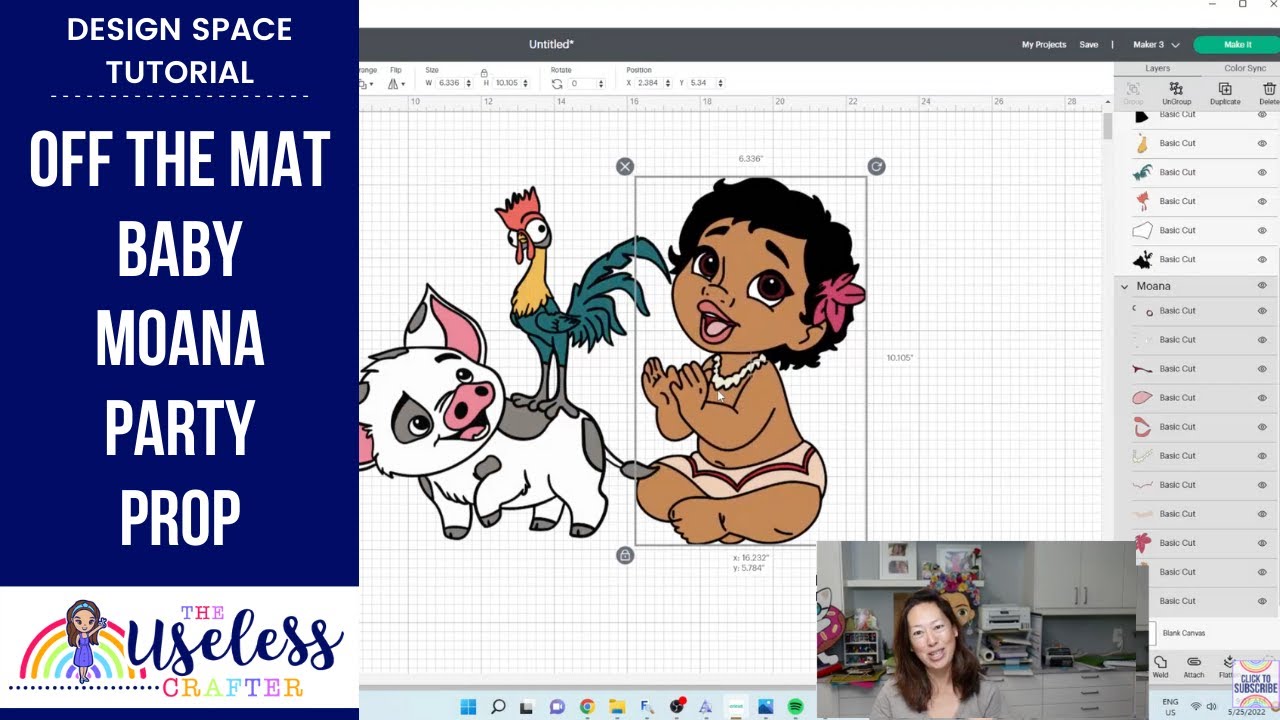This screenshot has width=1280, height=720.
Task: Hide the black rooster silhouette layer
Action: coord(1262,259)
